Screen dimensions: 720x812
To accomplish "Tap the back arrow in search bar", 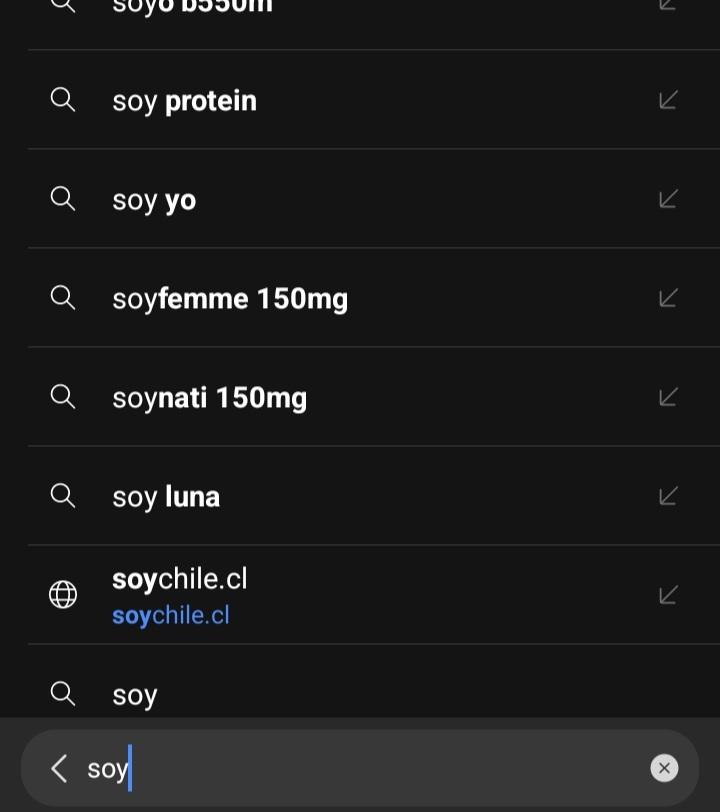I will (x=59, y=768).
